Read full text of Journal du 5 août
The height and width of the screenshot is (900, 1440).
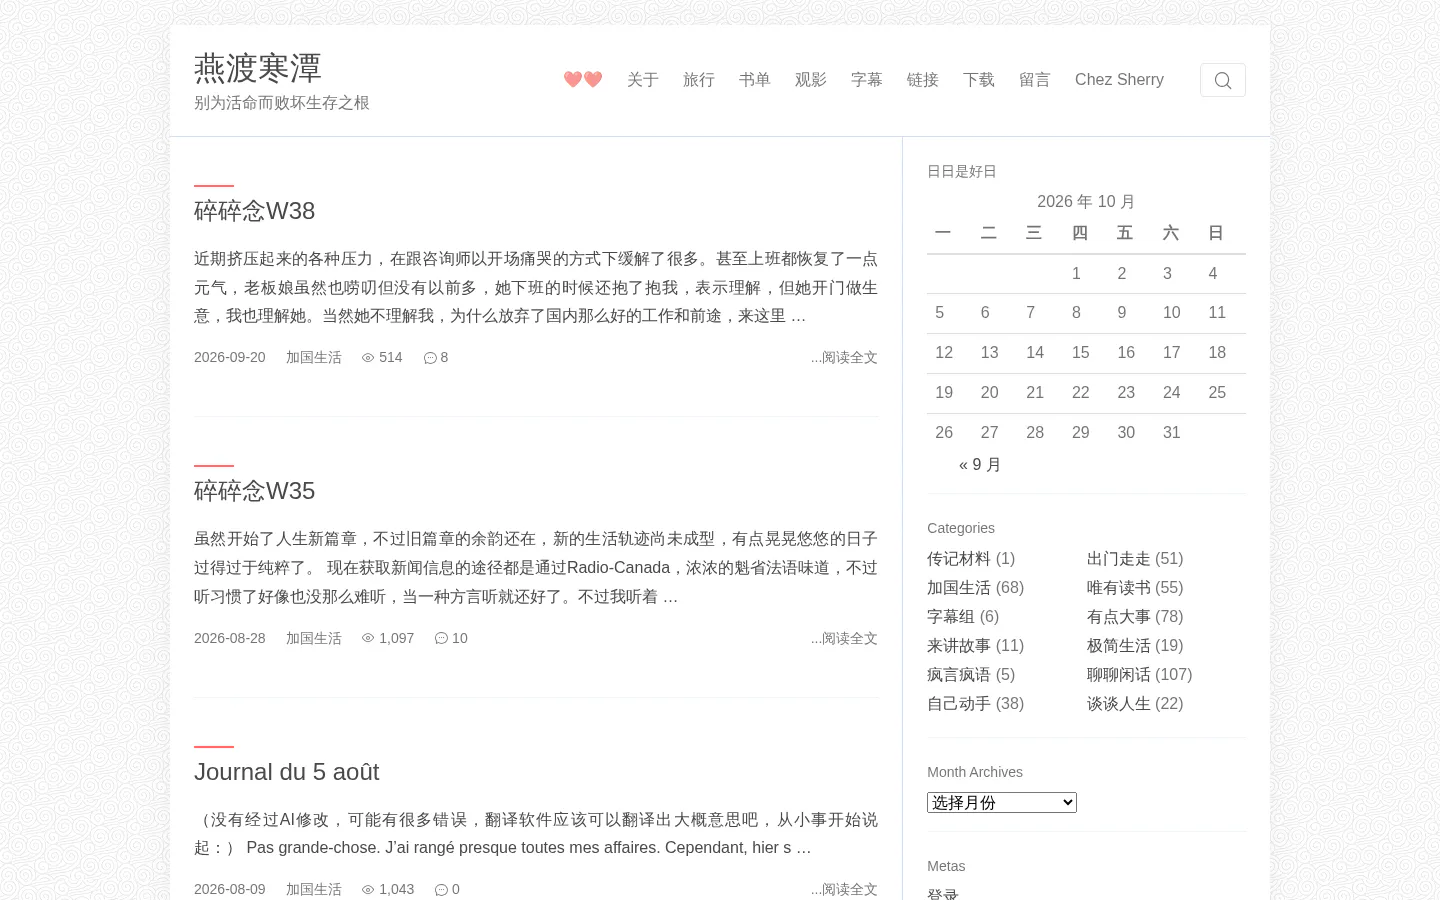[x=844, y=889]
